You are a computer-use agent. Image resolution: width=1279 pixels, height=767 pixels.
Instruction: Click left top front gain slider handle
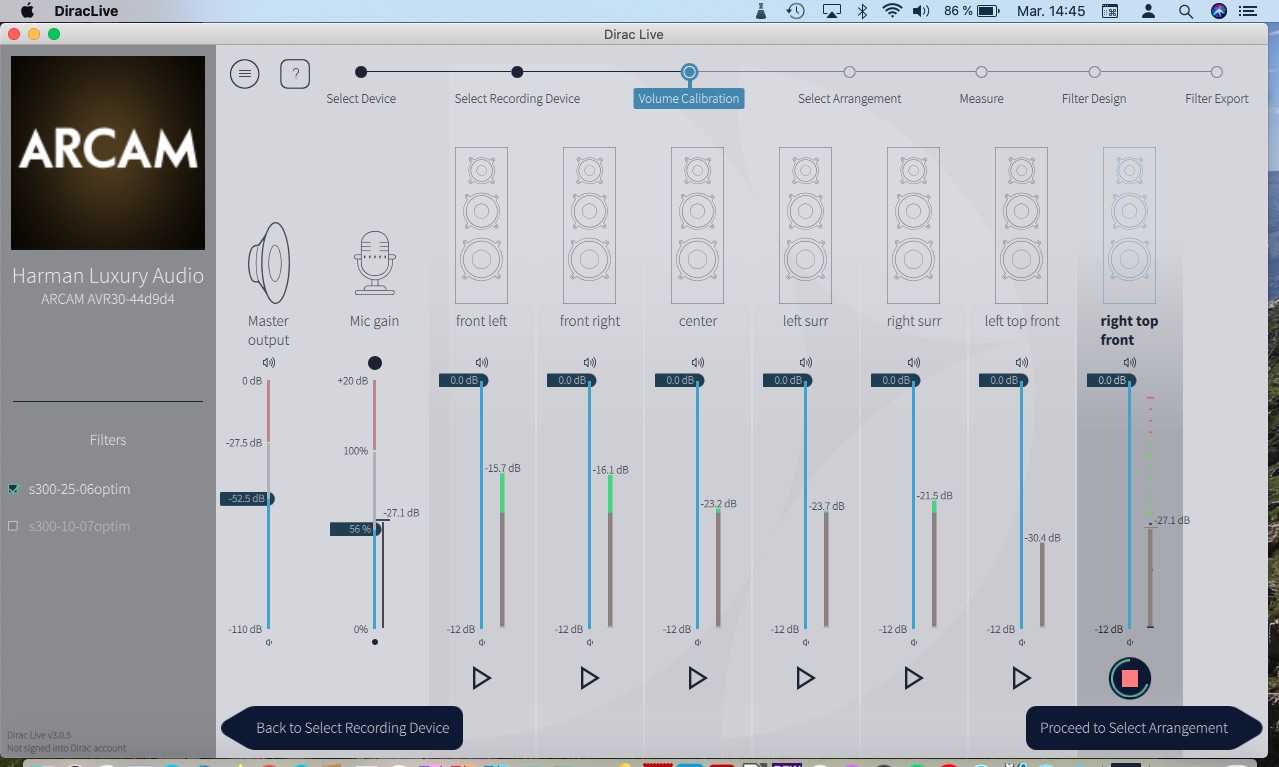[x=1003, y=380]
